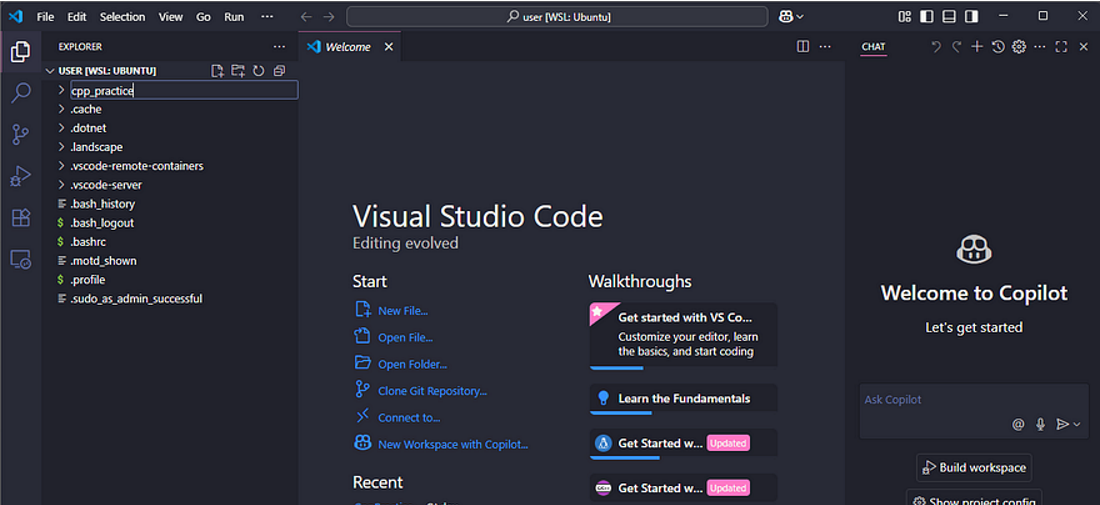Start a new chat with plus icon
The height and width of the screenshot is (505, 1100).
977,47
